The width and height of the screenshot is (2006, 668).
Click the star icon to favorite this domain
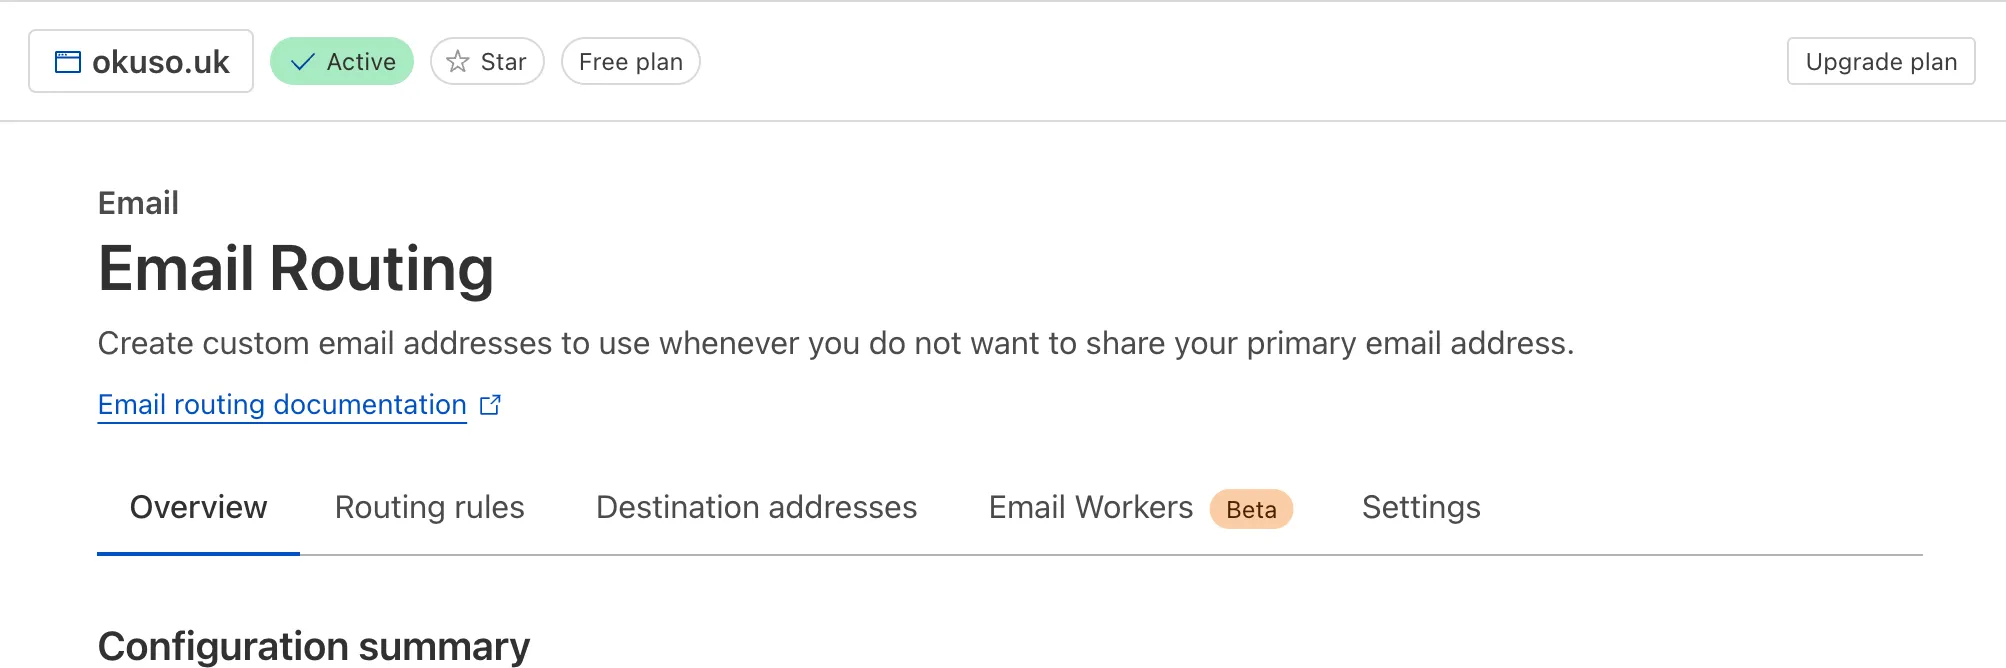click(x=457, y=61)
